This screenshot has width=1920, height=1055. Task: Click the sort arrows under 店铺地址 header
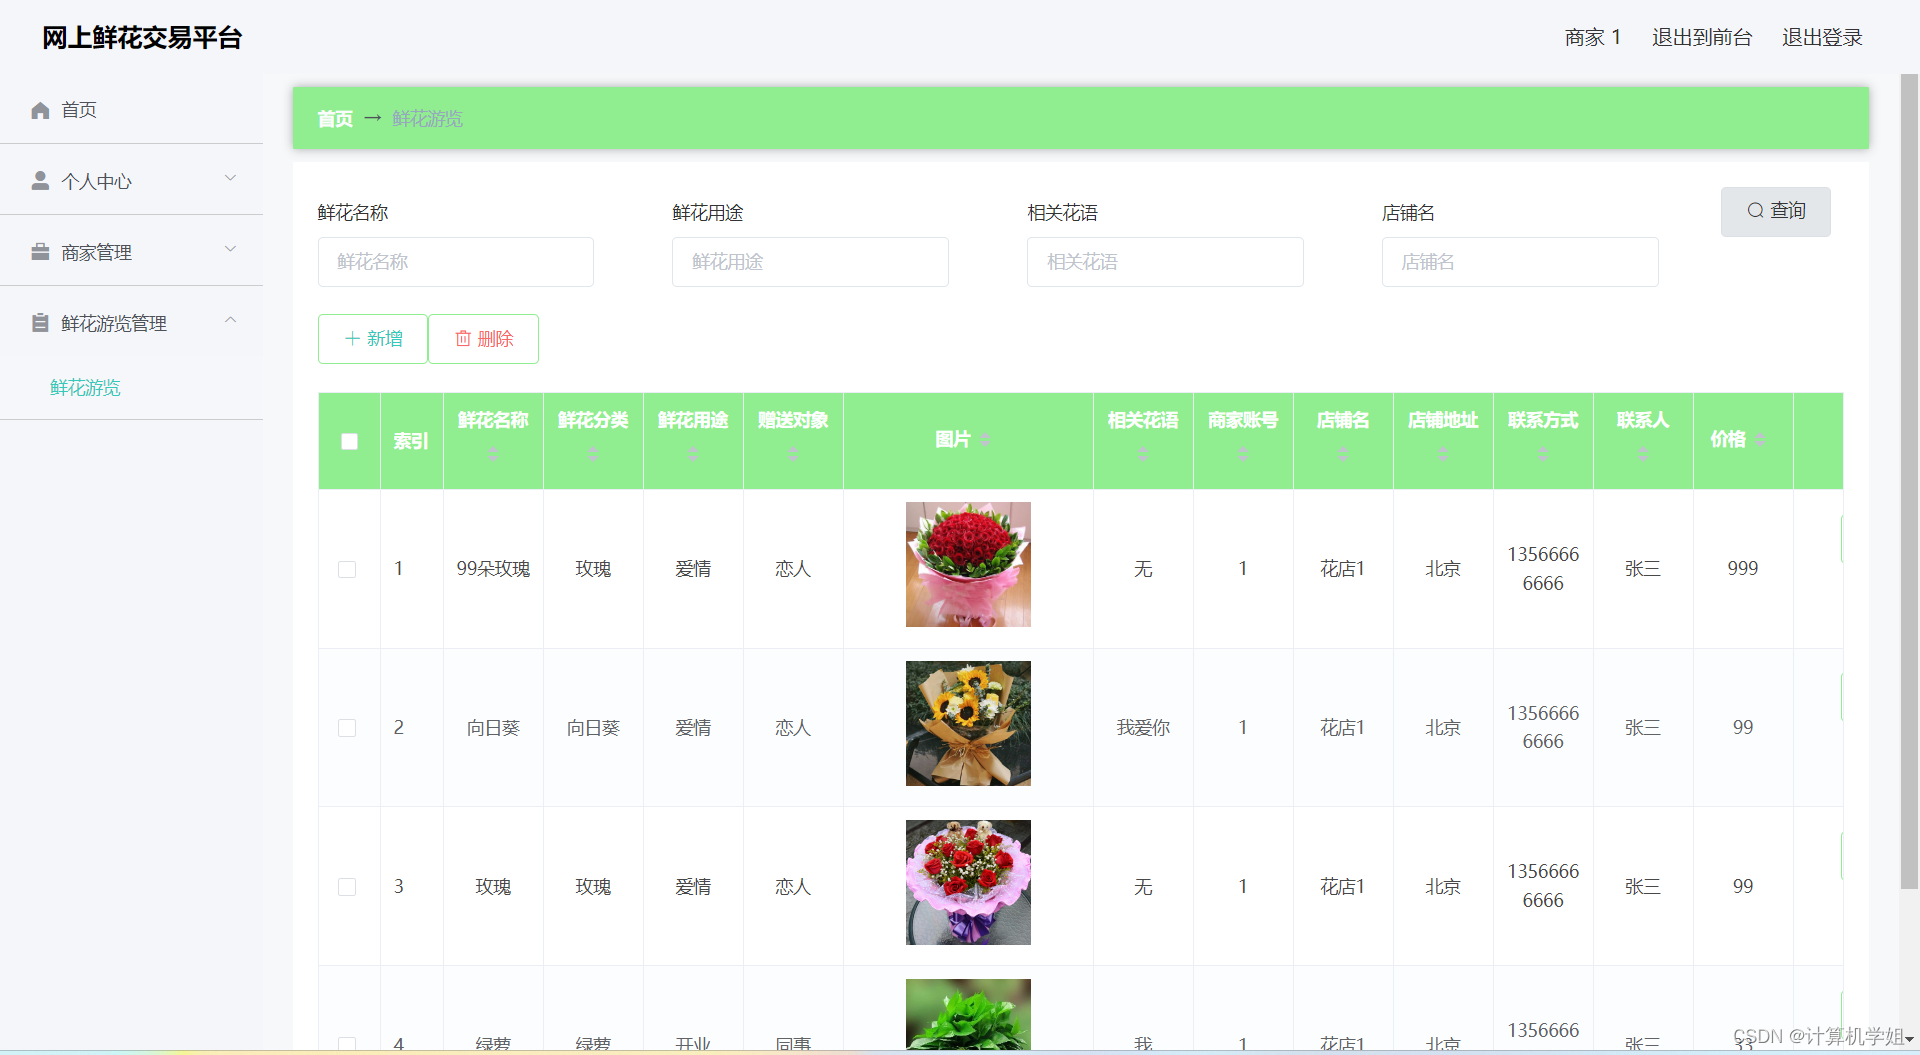tap(1443, 454)
